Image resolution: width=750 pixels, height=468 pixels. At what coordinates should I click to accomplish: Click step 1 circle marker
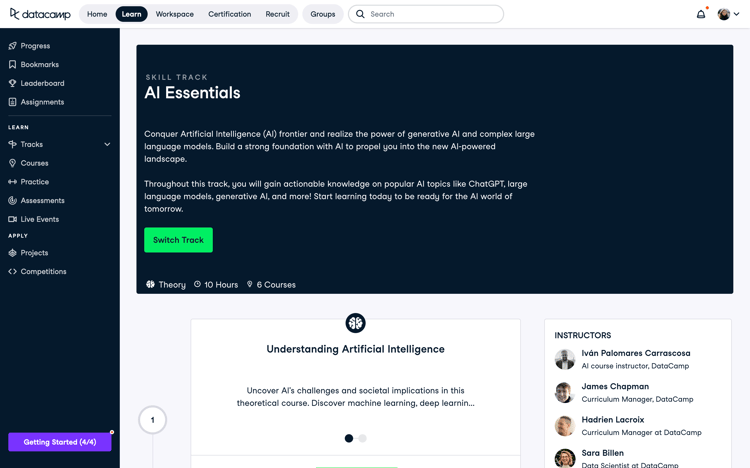click(x=153, y=420)
